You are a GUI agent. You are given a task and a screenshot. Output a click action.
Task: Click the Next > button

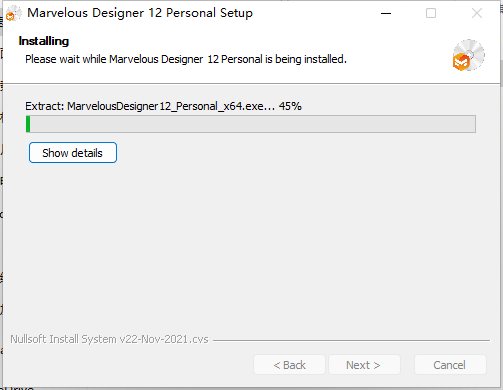[364, 365]
